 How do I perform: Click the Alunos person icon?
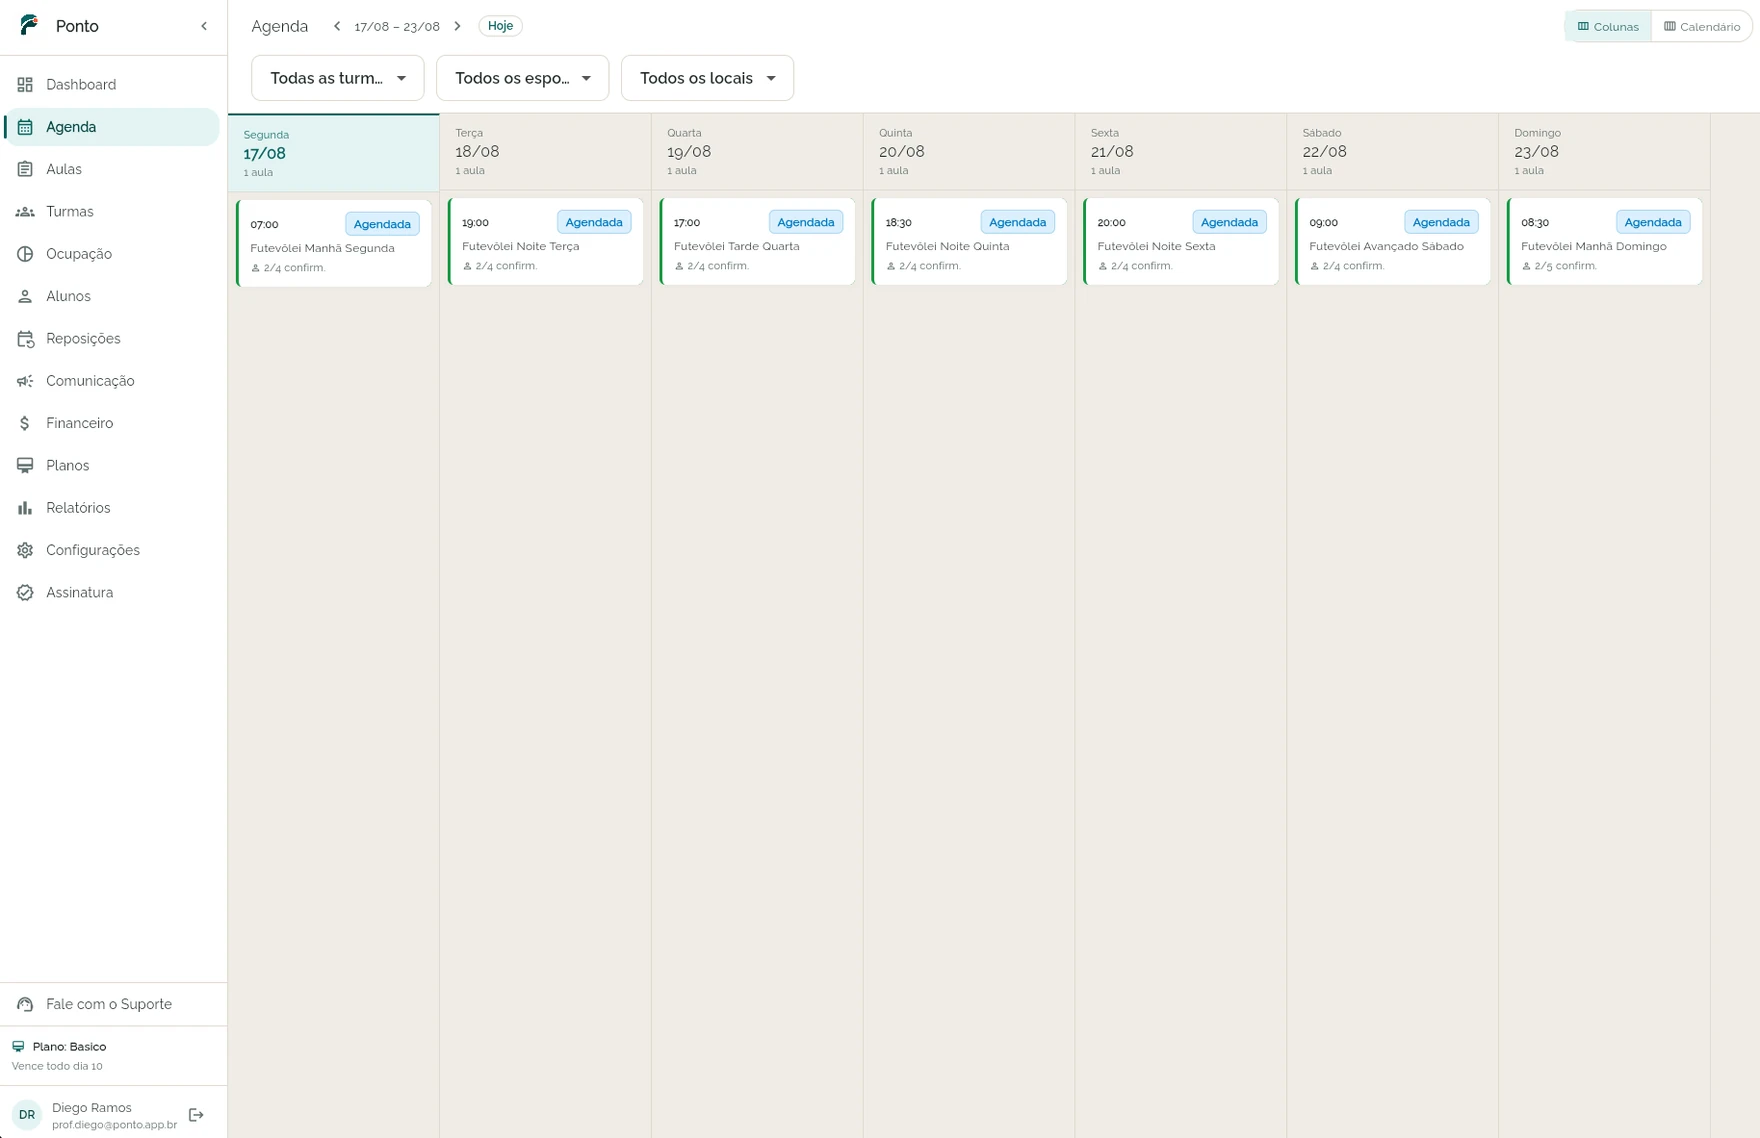pos(25,296)
